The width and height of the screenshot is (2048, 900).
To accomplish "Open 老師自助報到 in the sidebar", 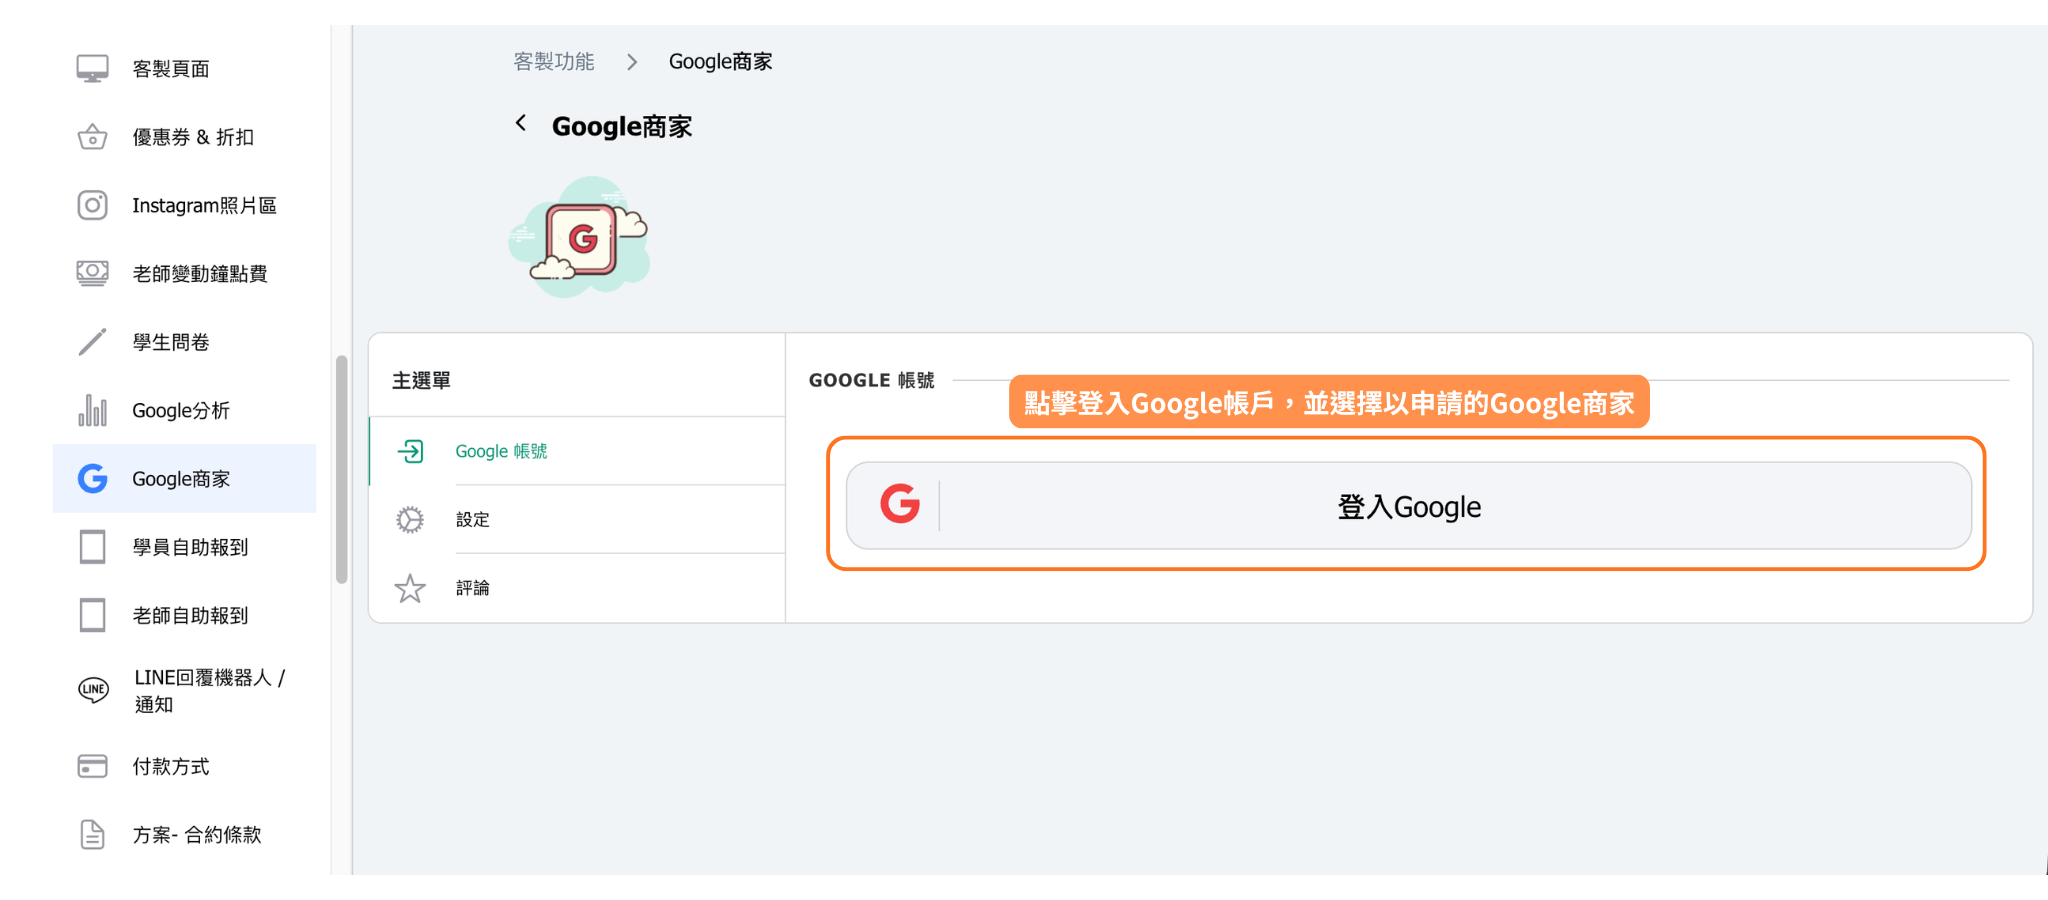I will [x=190, y=616].
